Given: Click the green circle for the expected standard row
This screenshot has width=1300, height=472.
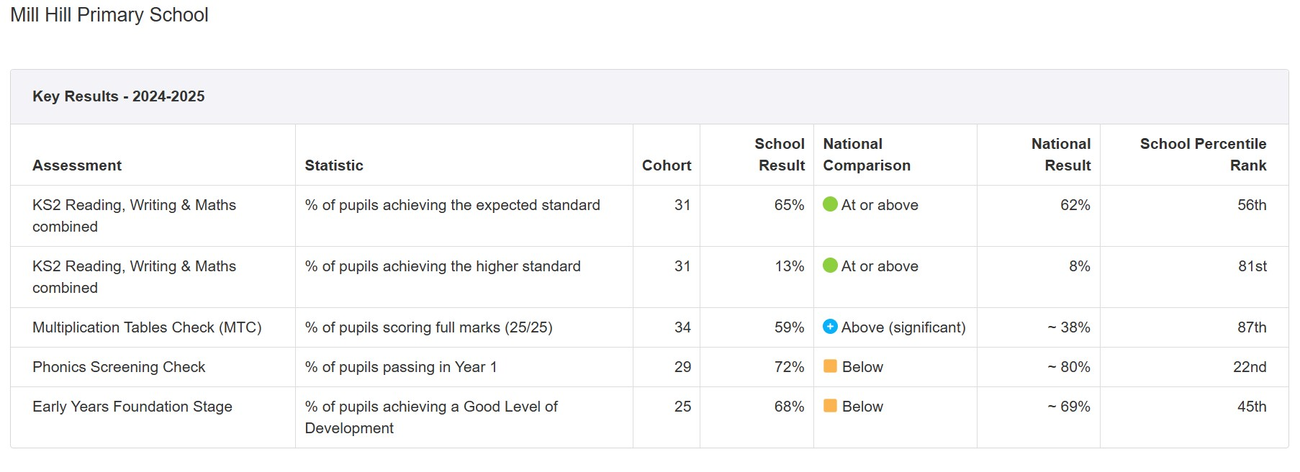Looking at the screenshot, I should (830, 205).
